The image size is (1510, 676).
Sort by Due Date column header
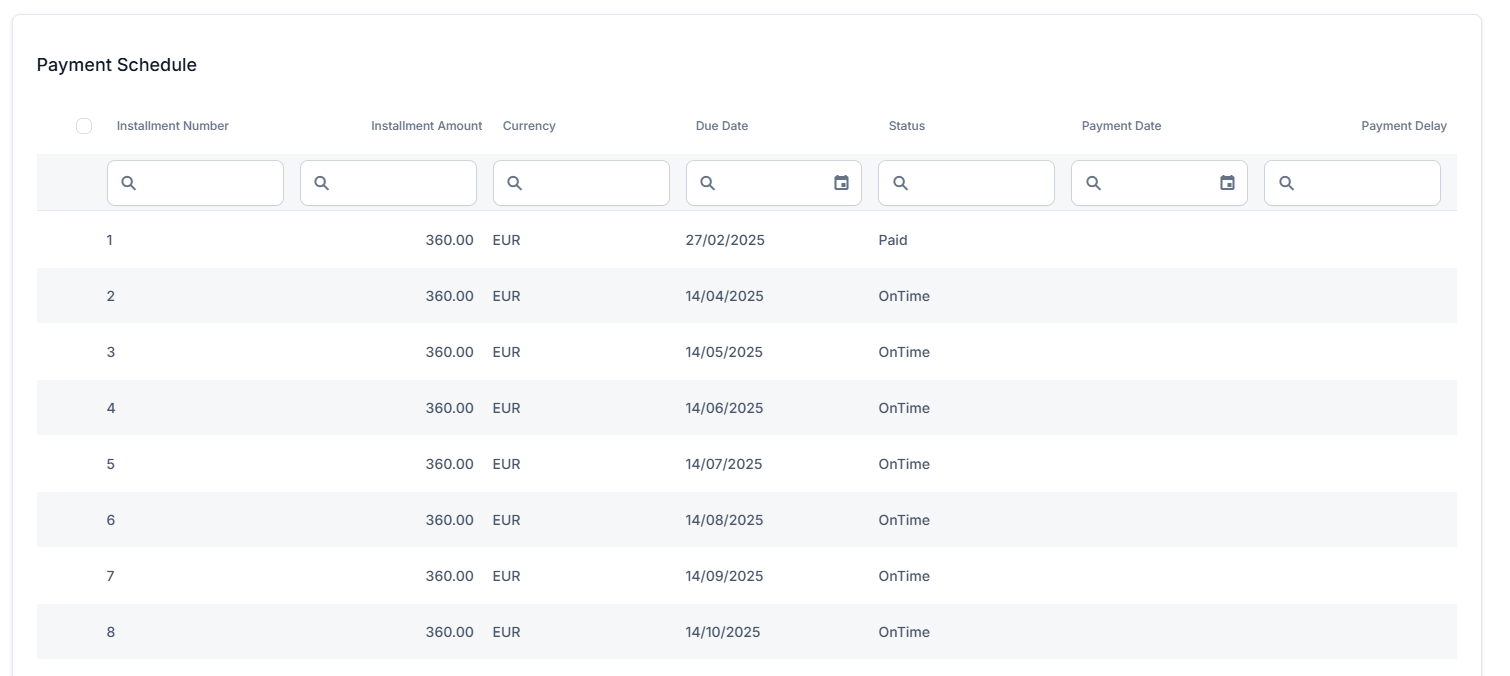coord(722,126)
